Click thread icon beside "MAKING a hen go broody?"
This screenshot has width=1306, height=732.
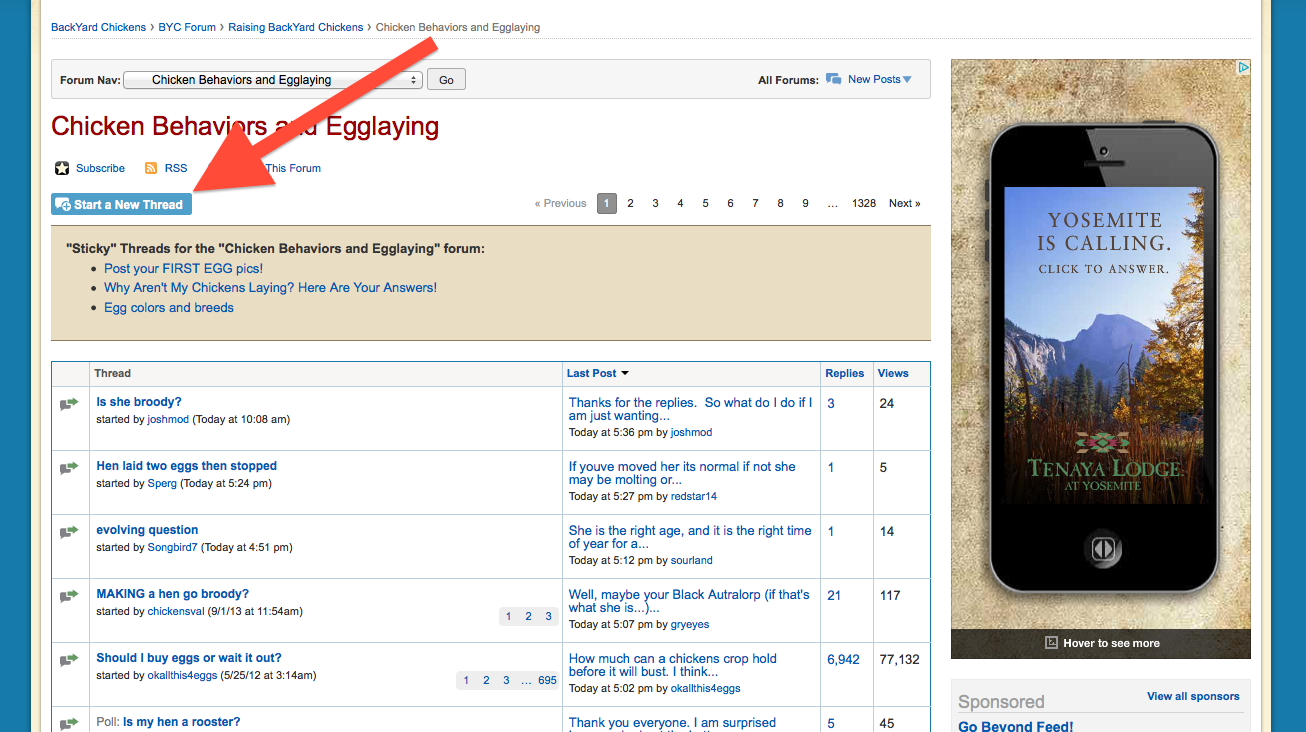69,596
